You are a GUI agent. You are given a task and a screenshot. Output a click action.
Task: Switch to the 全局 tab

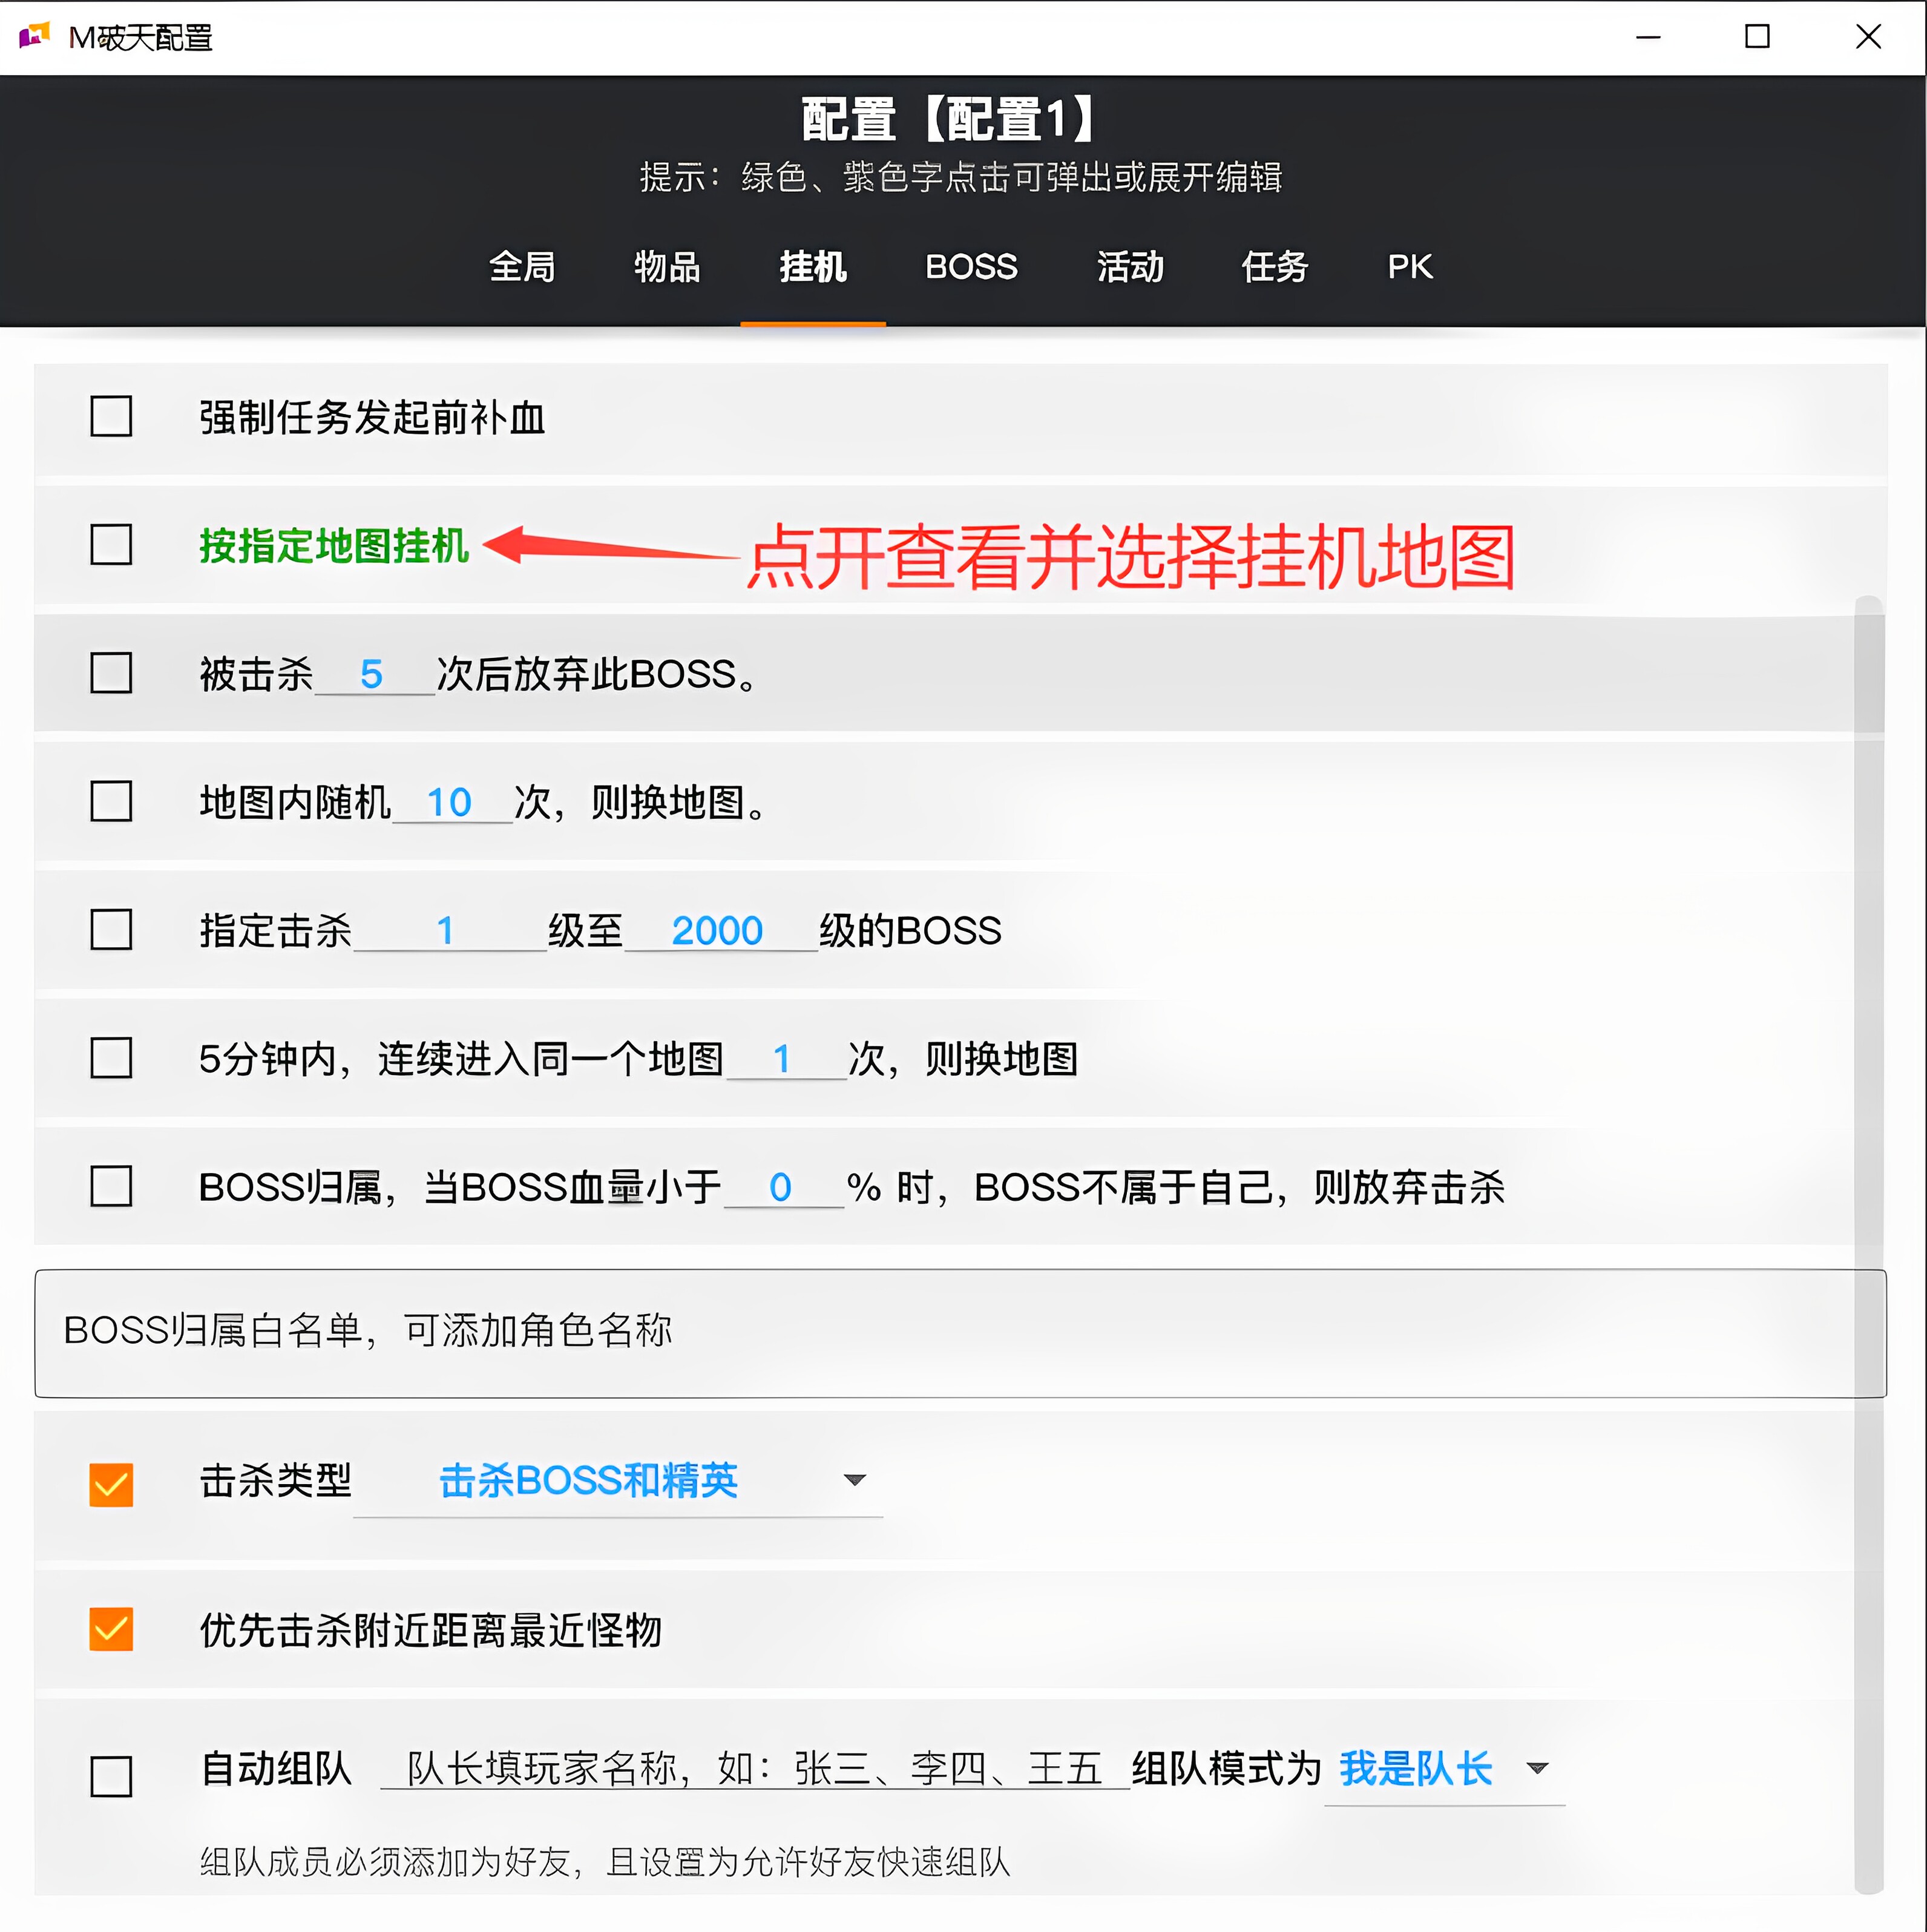(522, 267)
